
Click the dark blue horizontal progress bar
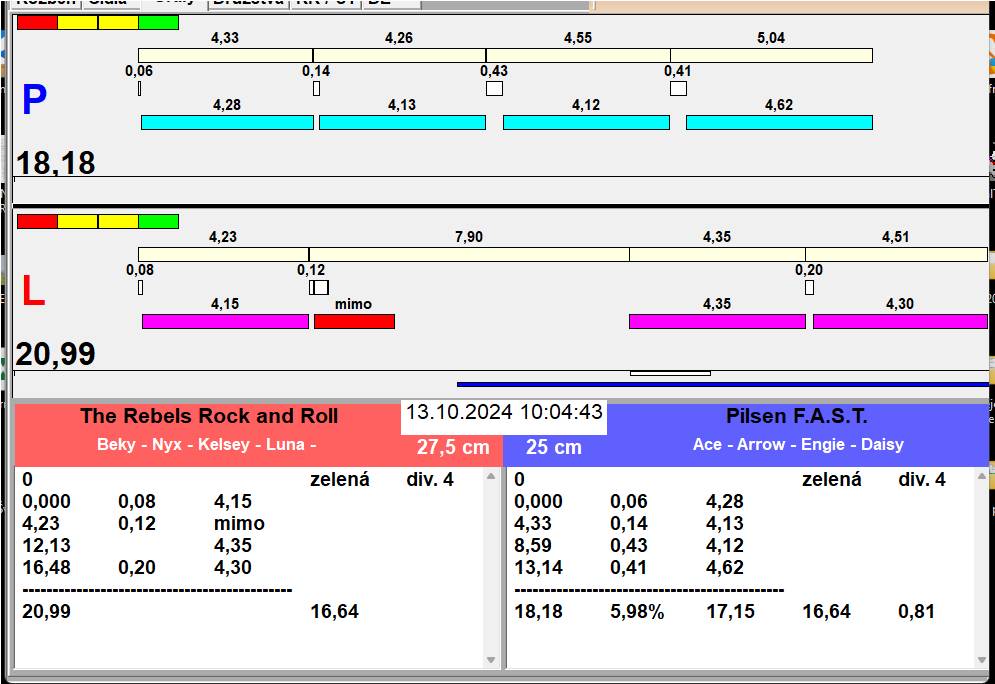coord(722,384)
